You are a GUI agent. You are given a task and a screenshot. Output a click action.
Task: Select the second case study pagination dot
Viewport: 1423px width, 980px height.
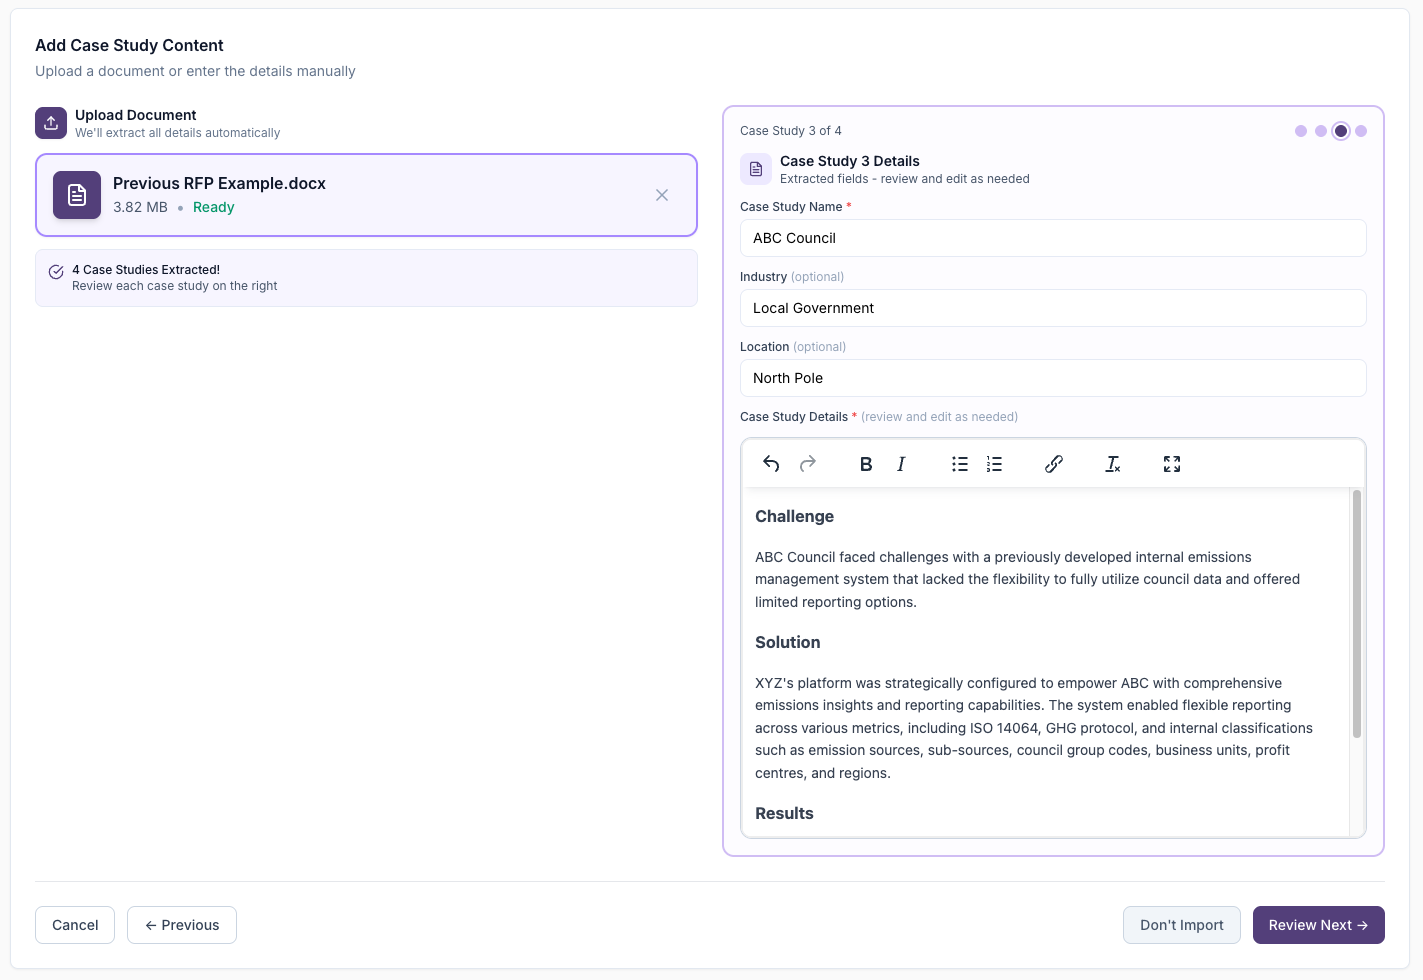[1321, 131]
